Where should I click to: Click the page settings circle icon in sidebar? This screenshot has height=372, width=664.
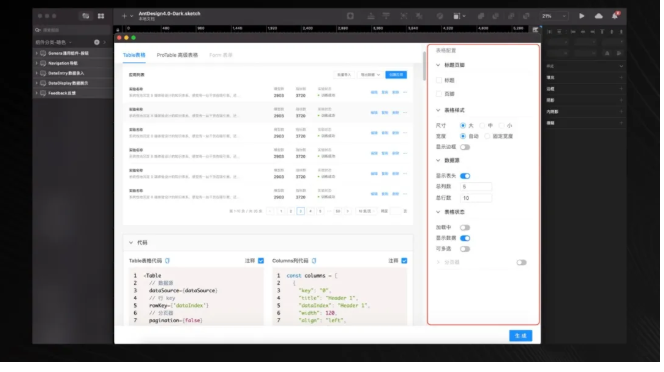97,42
